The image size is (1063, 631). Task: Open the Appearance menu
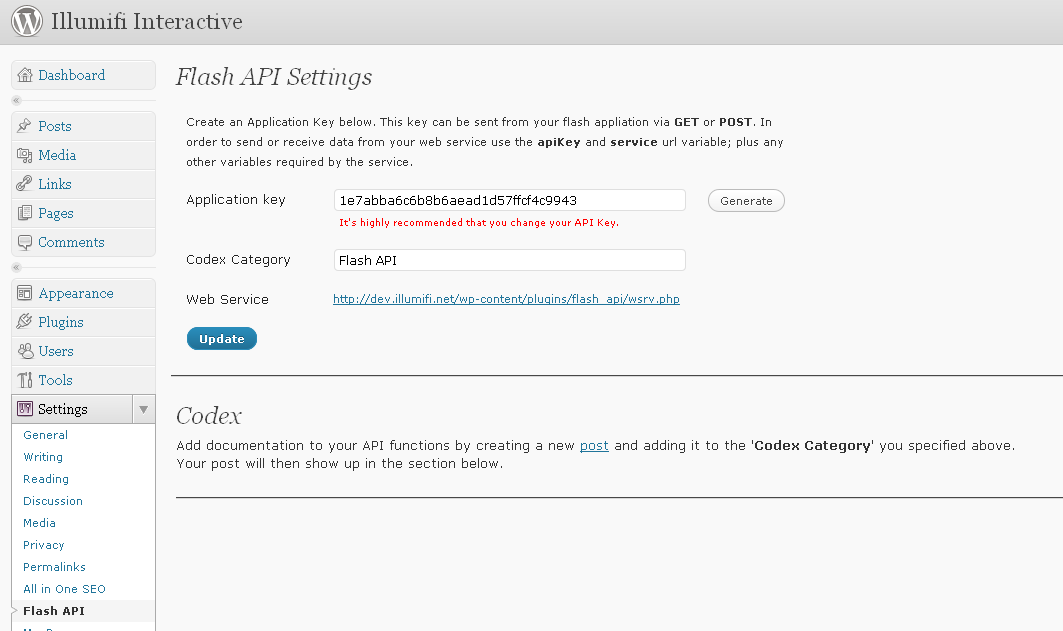click(x=76, y=293)
